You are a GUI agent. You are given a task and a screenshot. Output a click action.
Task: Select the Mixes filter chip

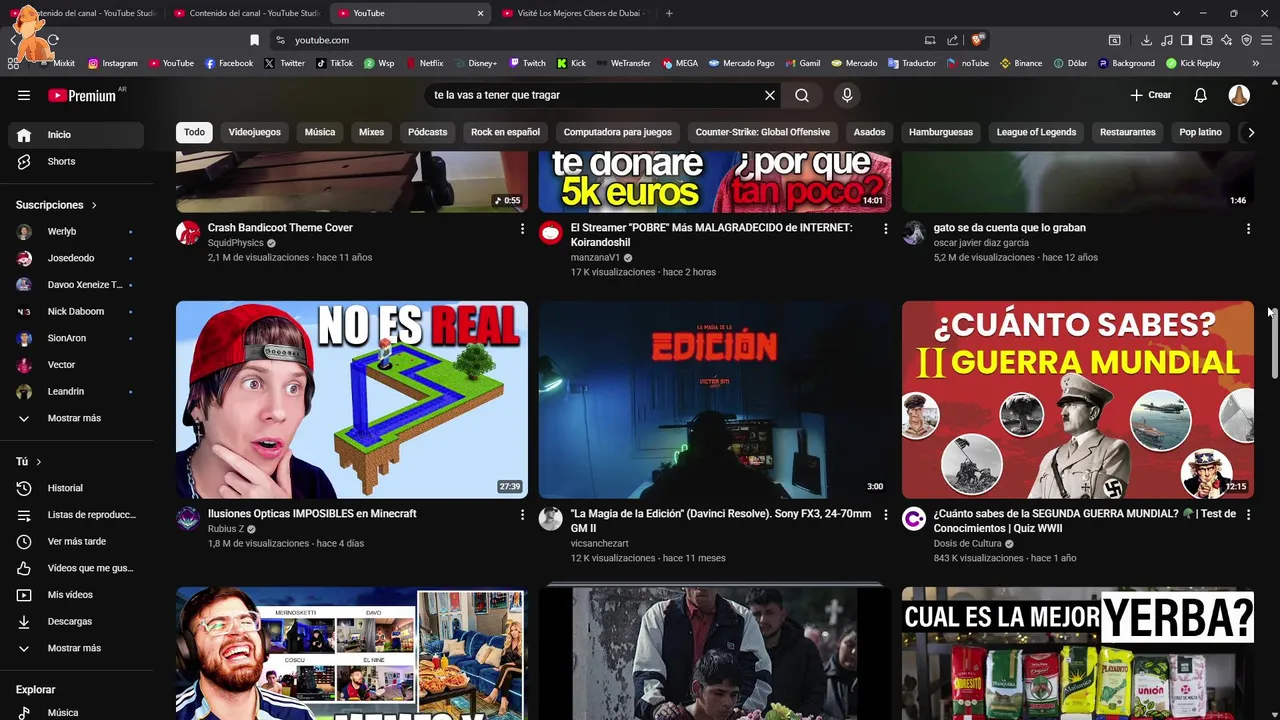click(371, 132)
